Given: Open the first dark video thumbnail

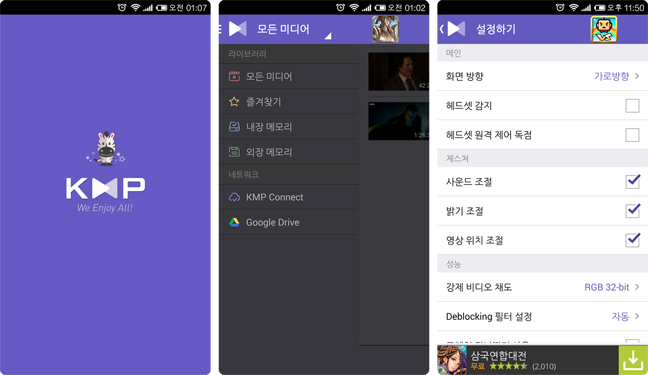Looking at the screenshot, I should click(x=398, y=71).
